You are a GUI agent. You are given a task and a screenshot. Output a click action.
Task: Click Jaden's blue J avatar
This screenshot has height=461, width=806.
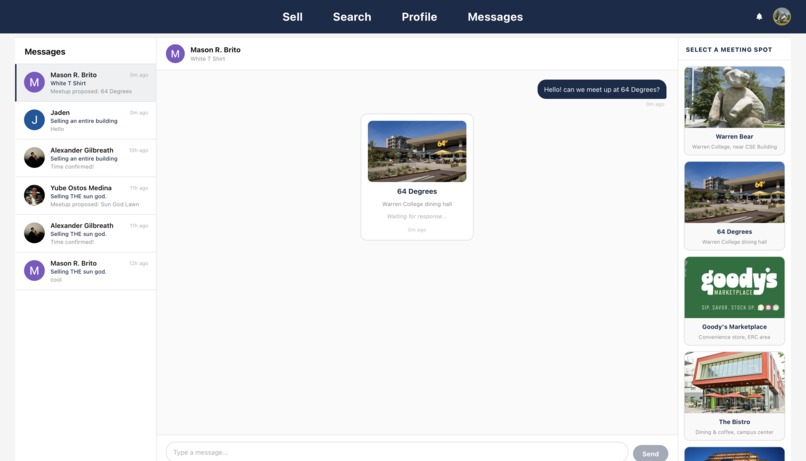point(34,120)
